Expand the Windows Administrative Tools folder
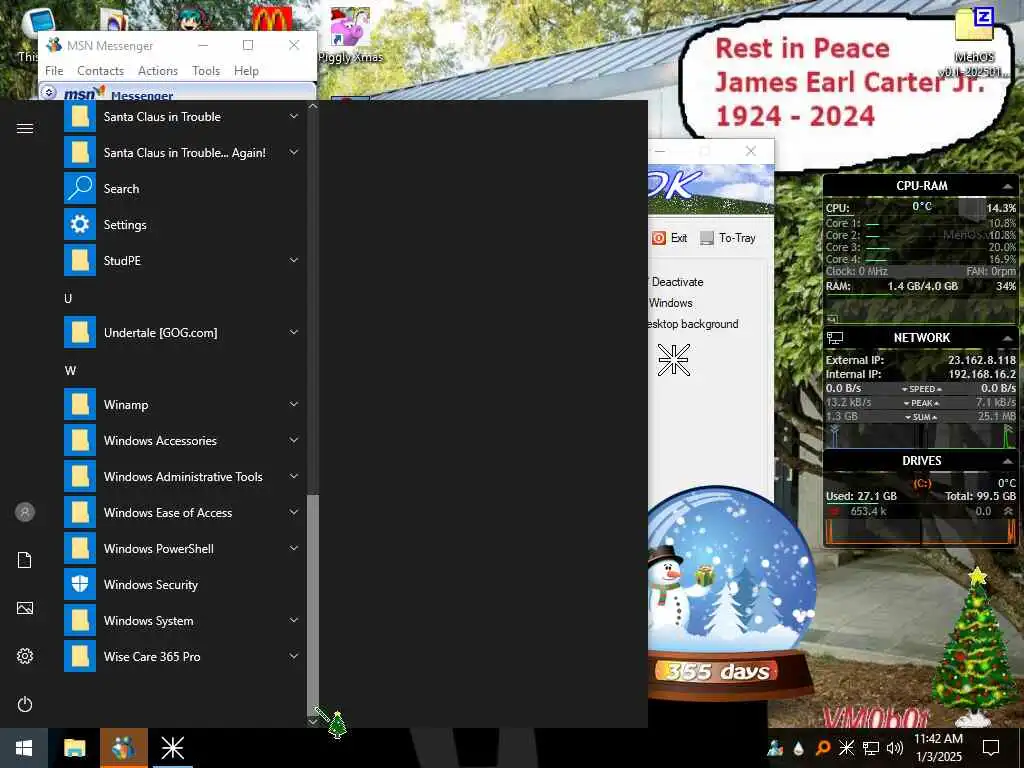 pyautogui.click(x=294, y=476)
